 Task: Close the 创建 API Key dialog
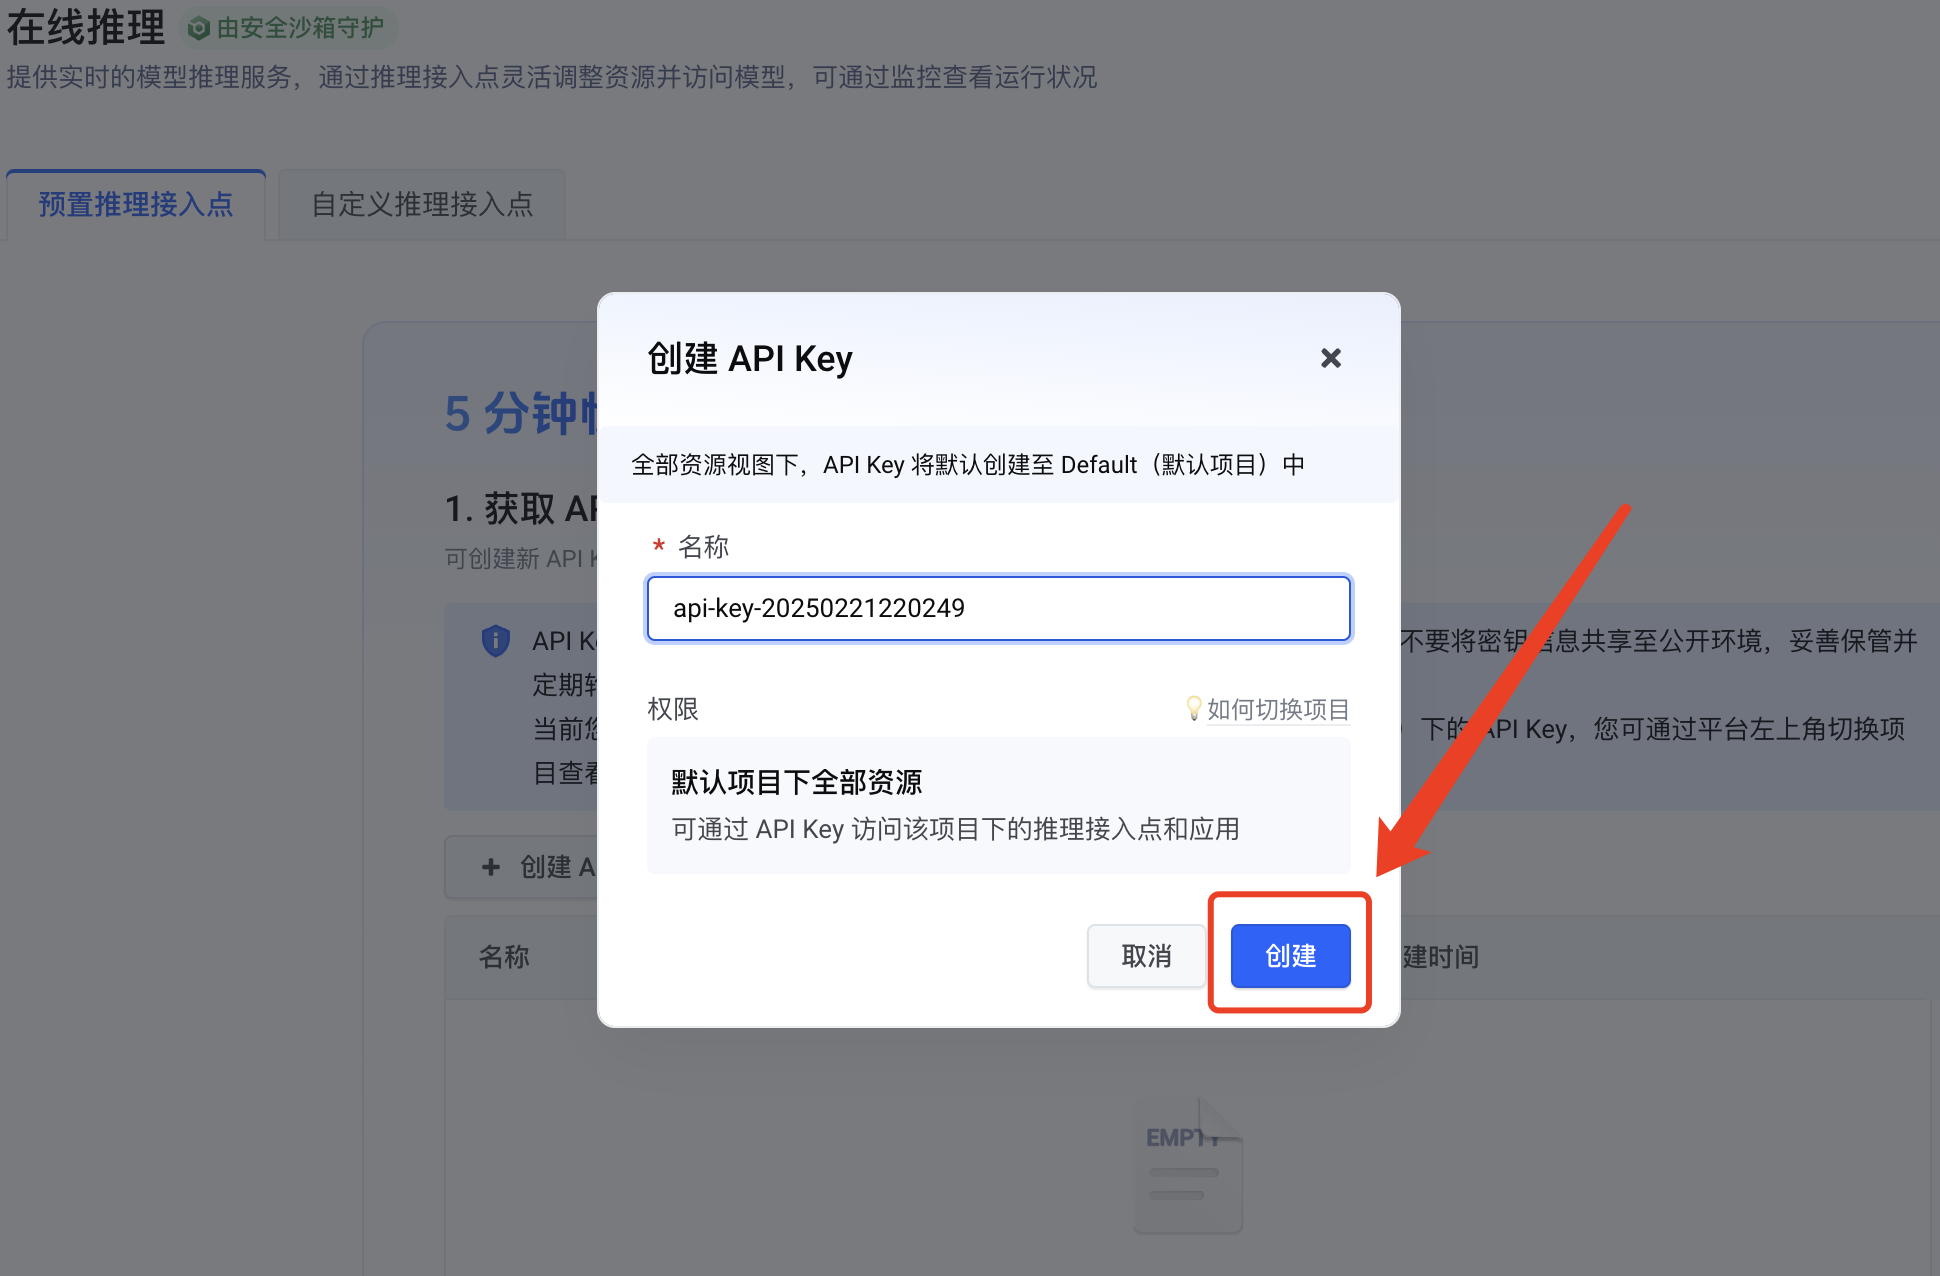pos(1330,358)
